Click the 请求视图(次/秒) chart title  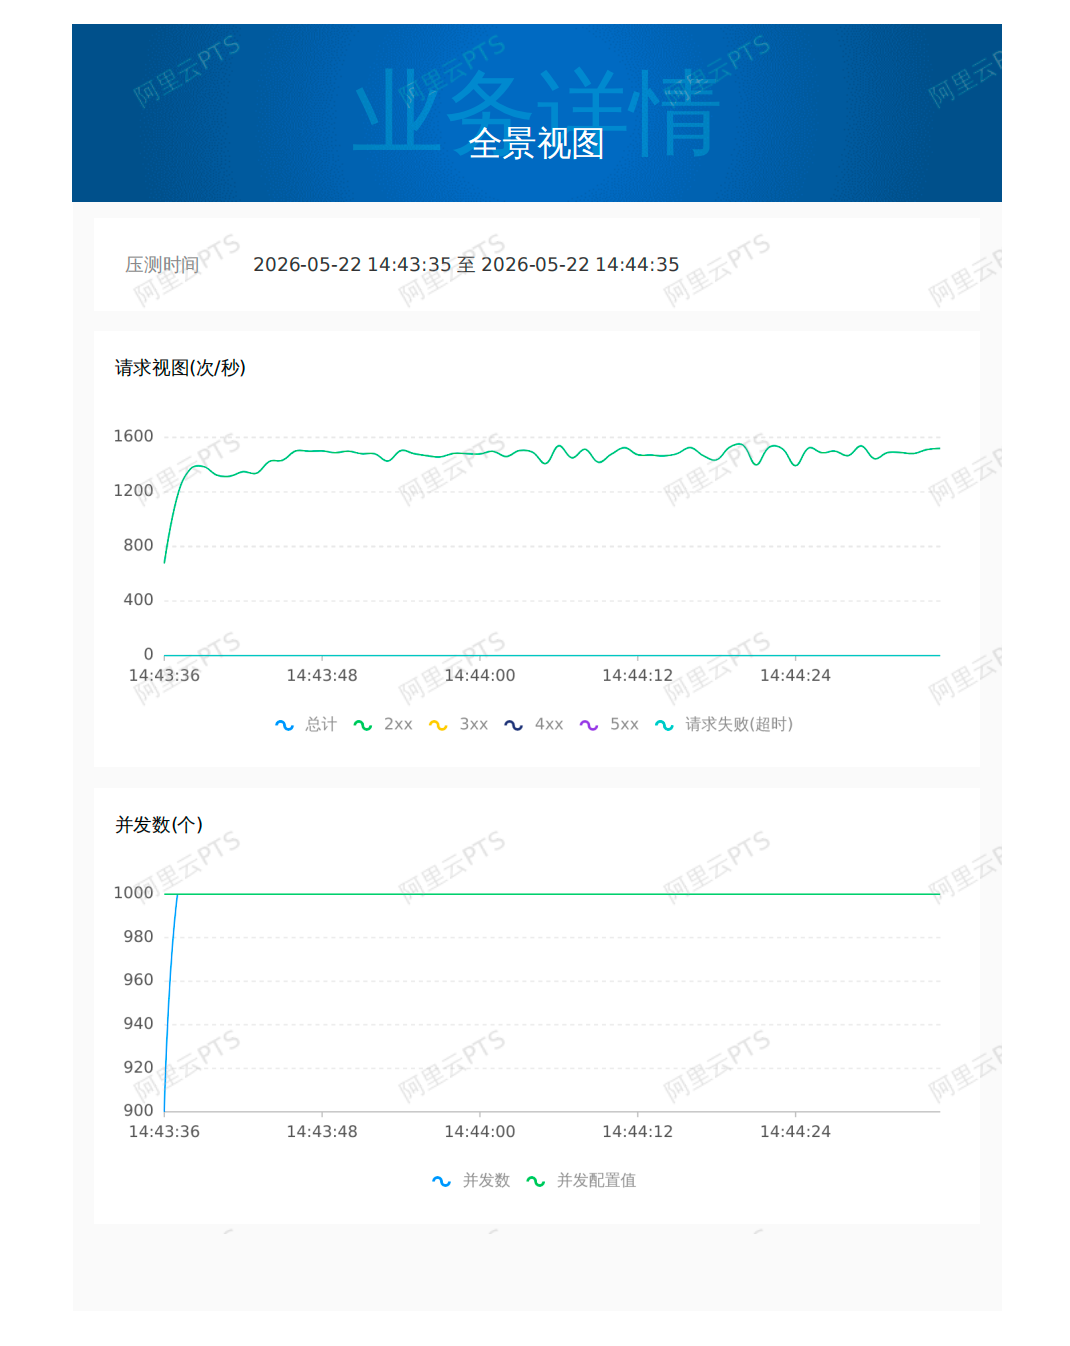(180, 367)
